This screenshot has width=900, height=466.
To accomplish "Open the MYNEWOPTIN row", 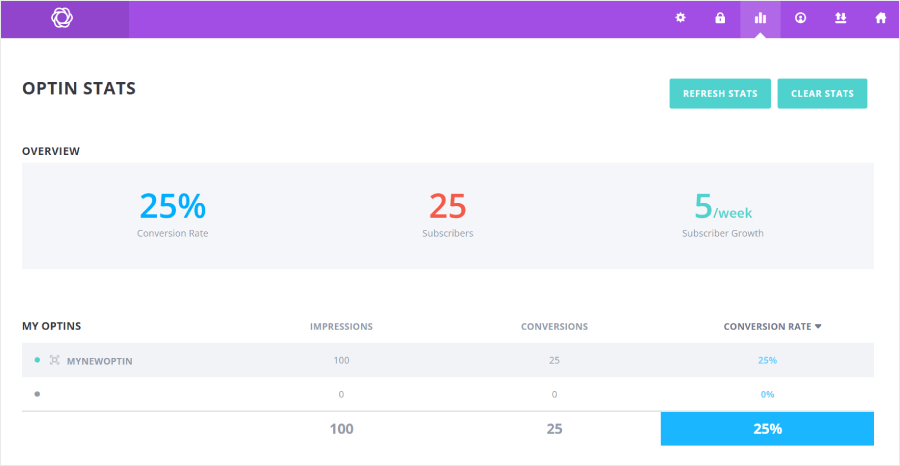I will (448, 360).
